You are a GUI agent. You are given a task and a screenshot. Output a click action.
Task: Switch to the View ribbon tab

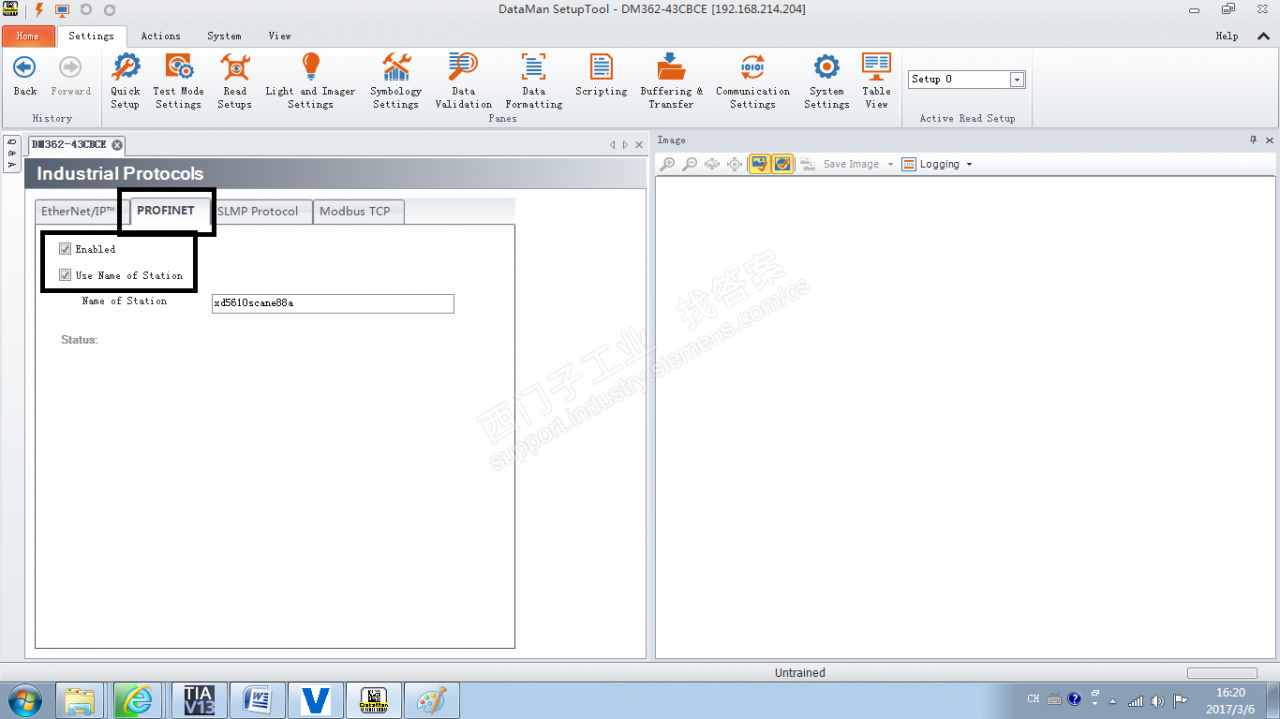[280, 36]
